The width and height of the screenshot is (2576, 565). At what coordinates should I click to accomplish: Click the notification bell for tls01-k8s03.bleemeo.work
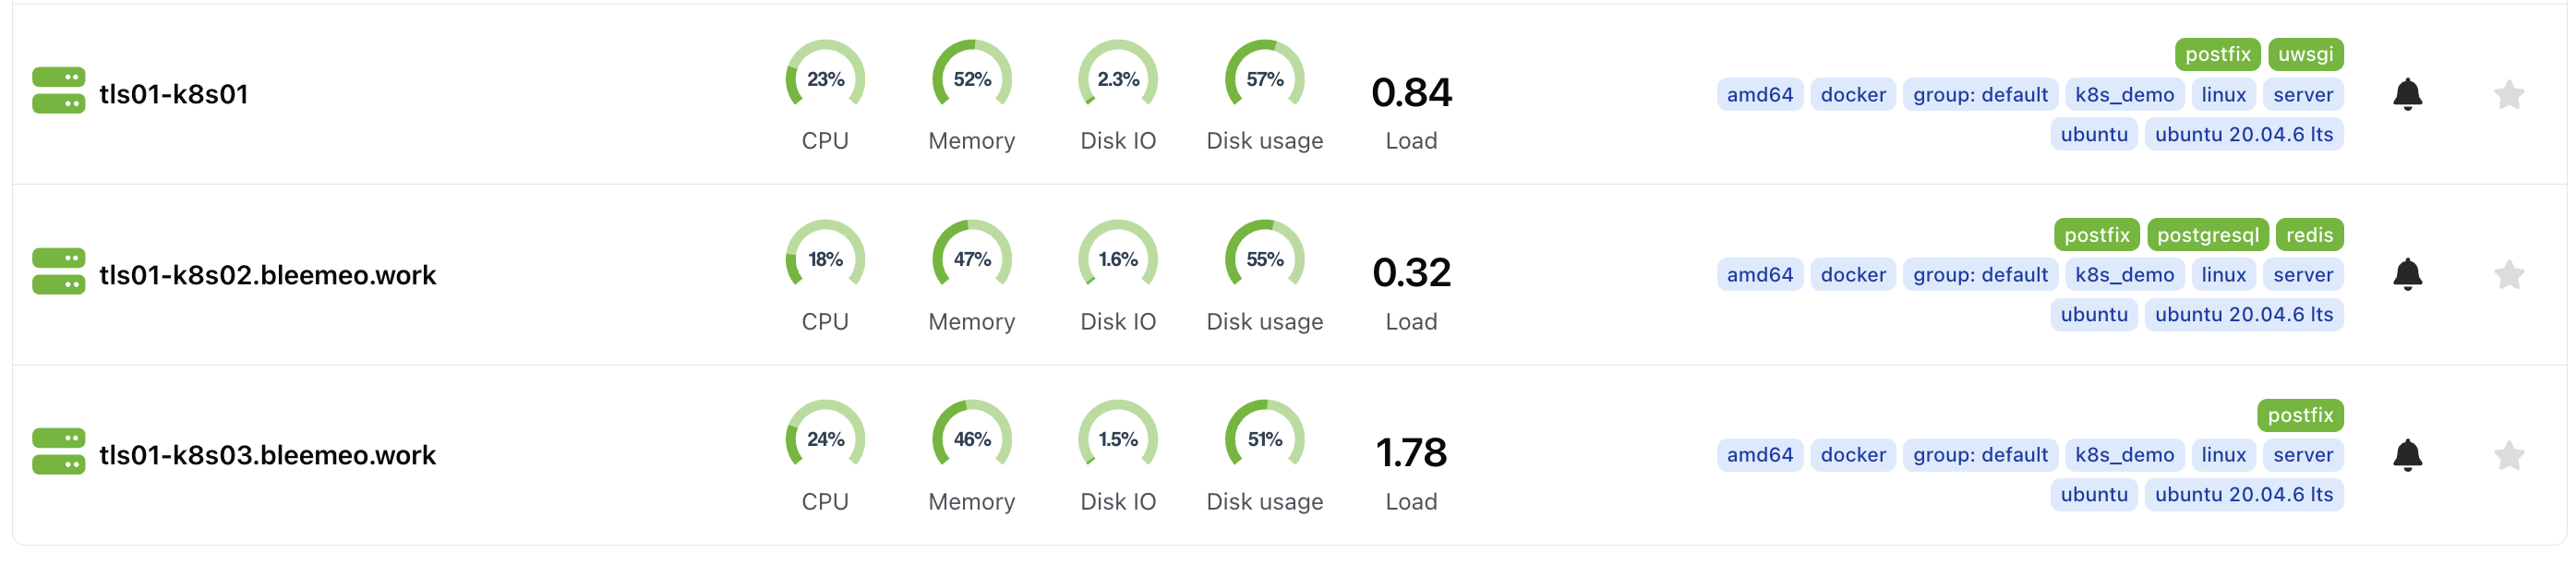[x=2407, y=455]
